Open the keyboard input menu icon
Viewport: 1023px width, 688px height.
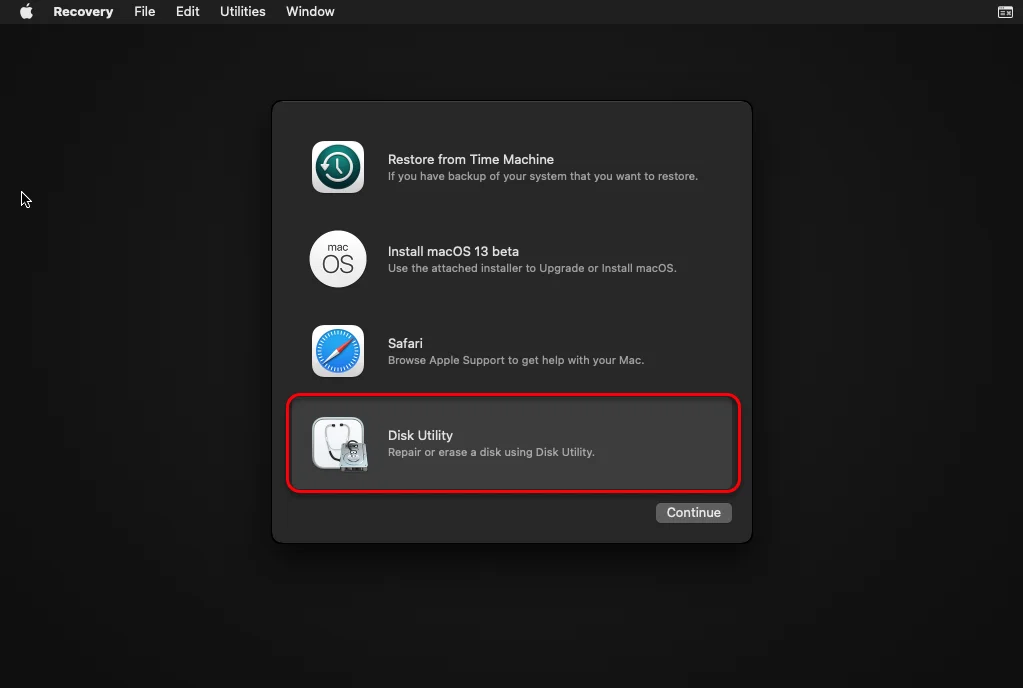click(x=1005, y=12)
